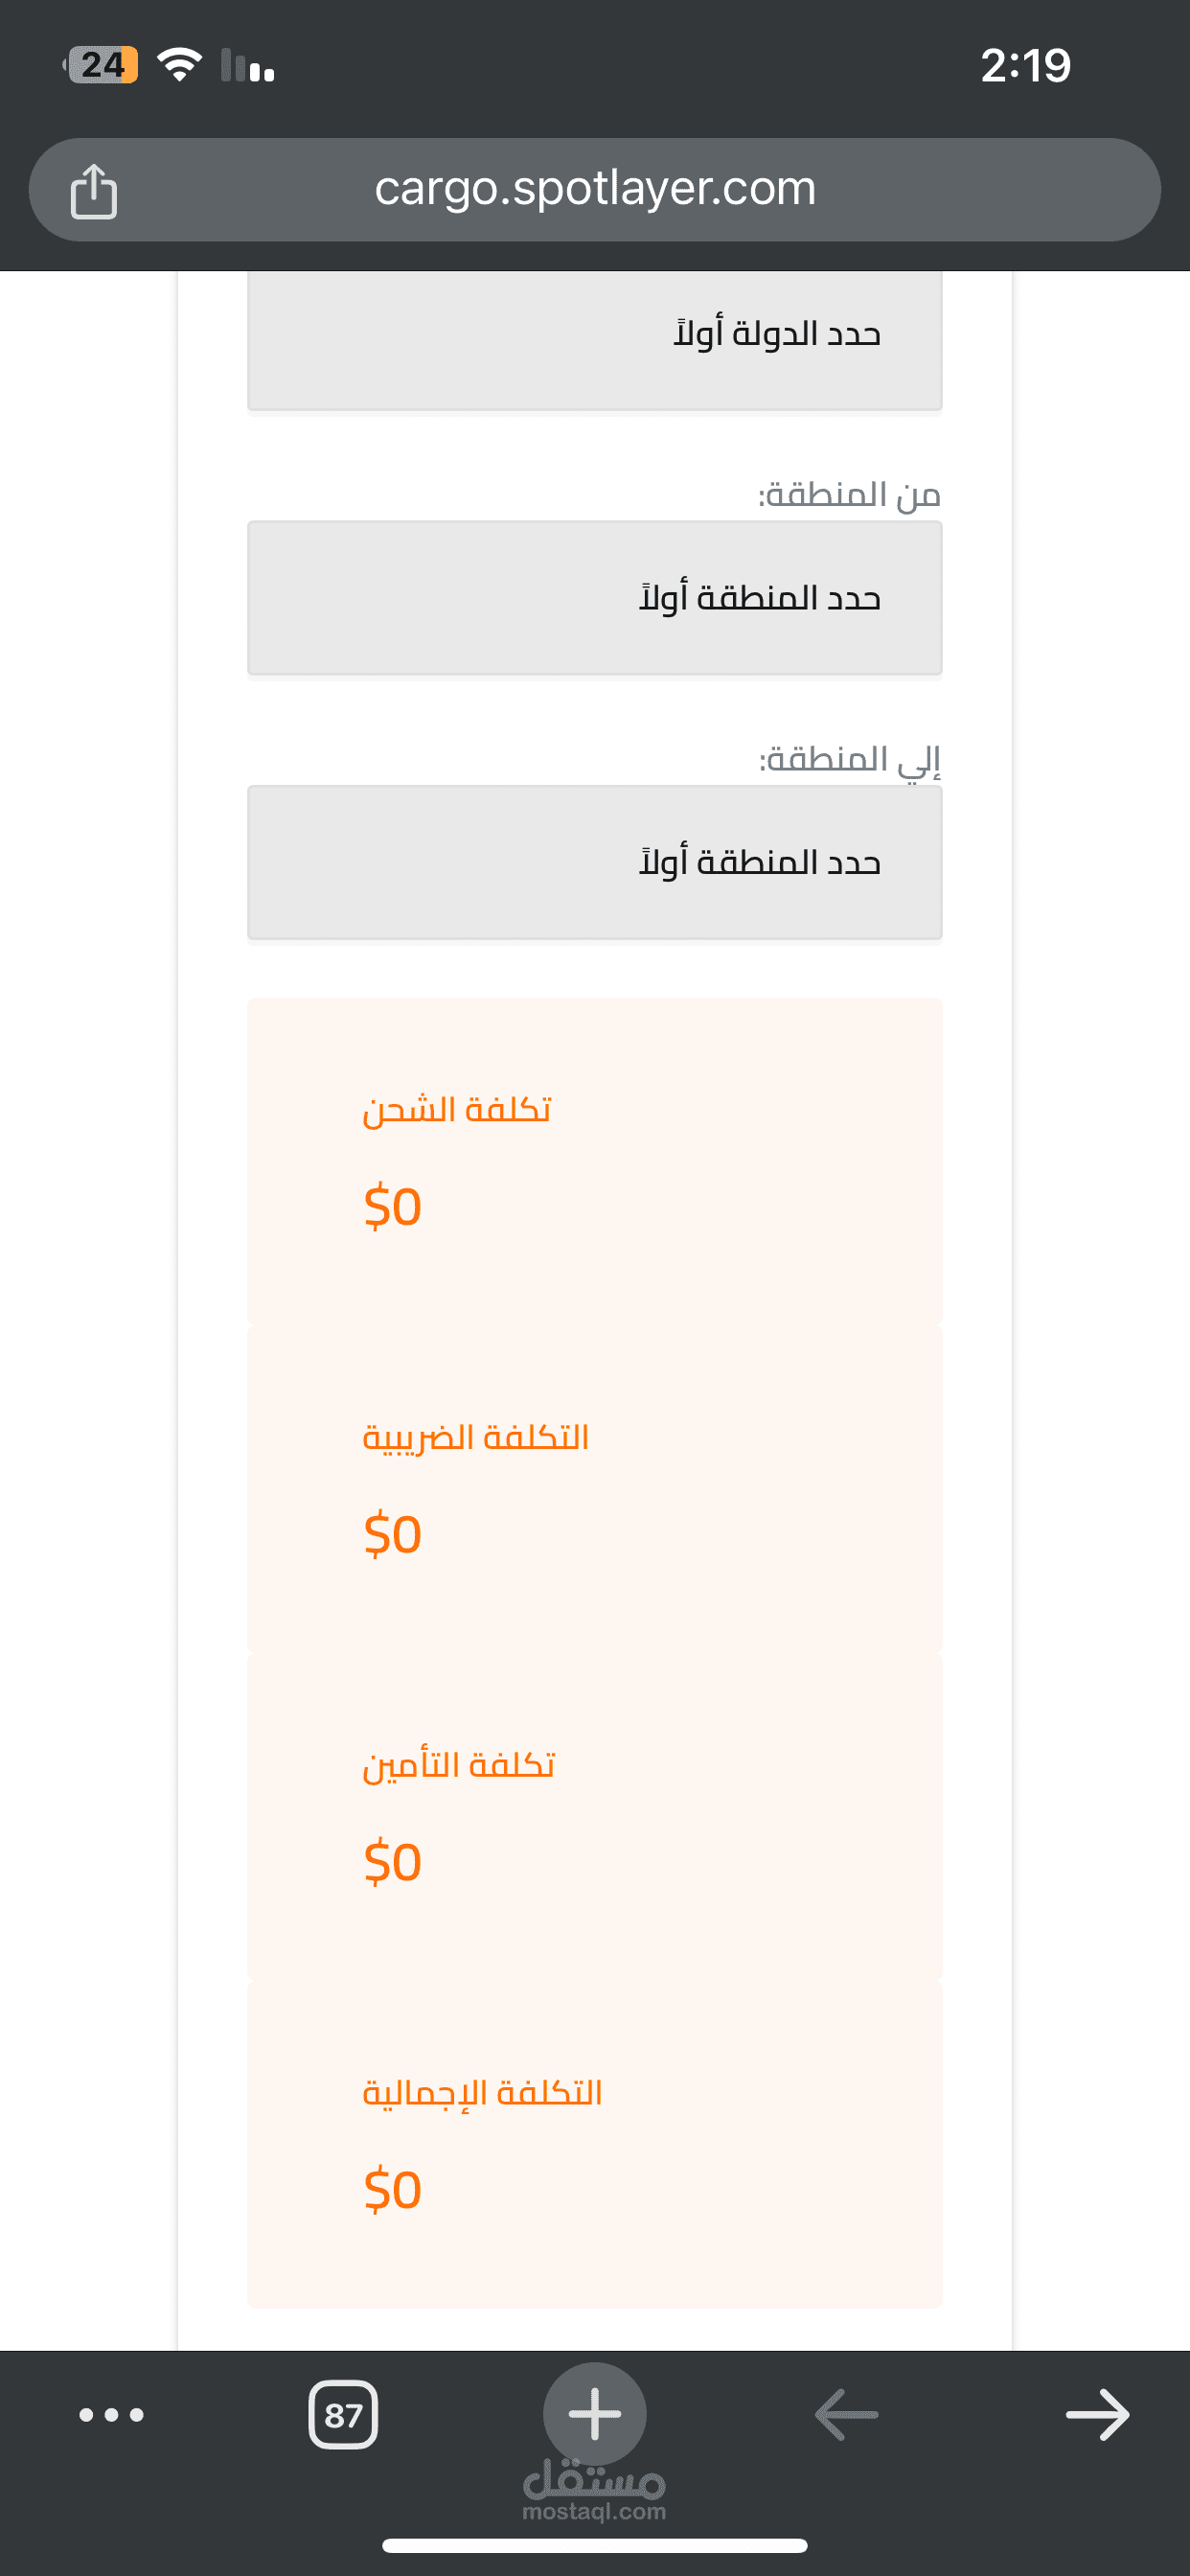Image resolution: width=1190 pixels, height=2576 pixels.
Task: Tap the battery indicator showing 24
Action: [x=101, y=65]
